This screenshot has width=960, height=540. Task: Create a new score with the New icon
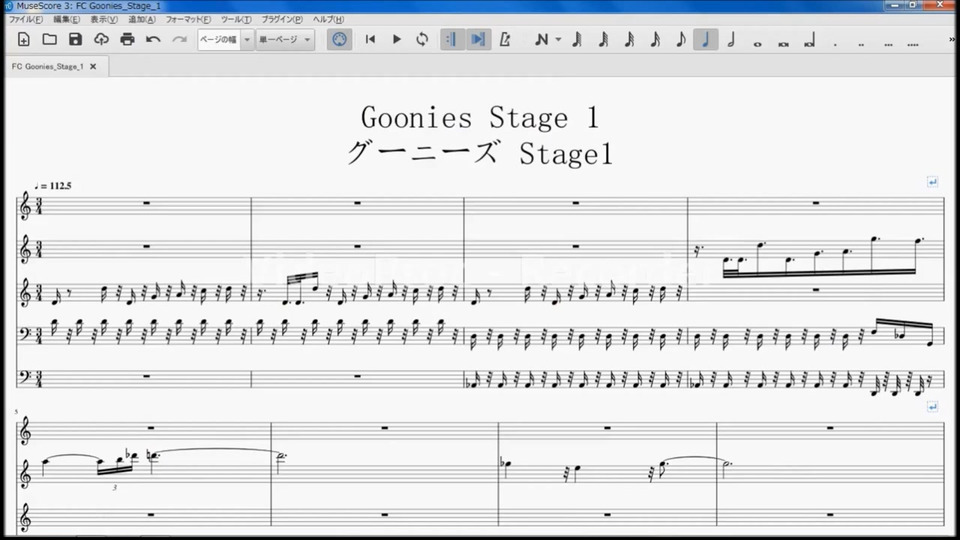tap(24, 40)
